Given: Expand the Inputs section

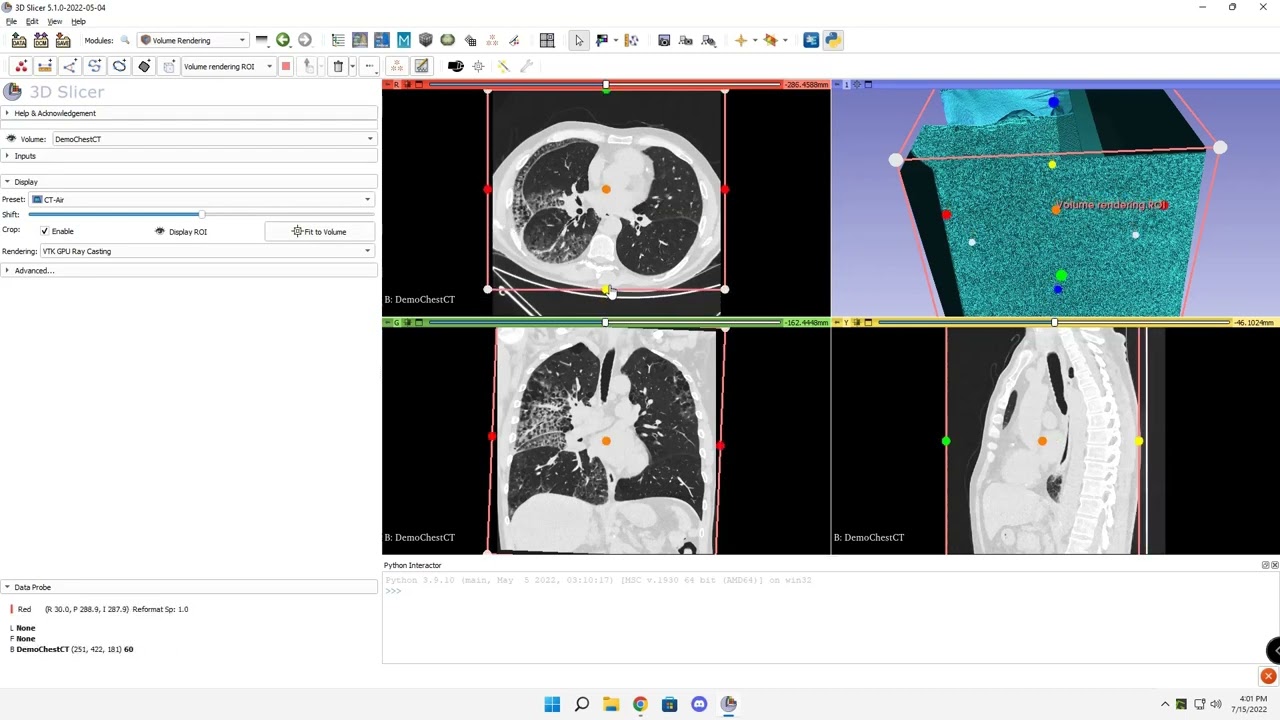Looking at the screenshot, I should coord(189,156).
